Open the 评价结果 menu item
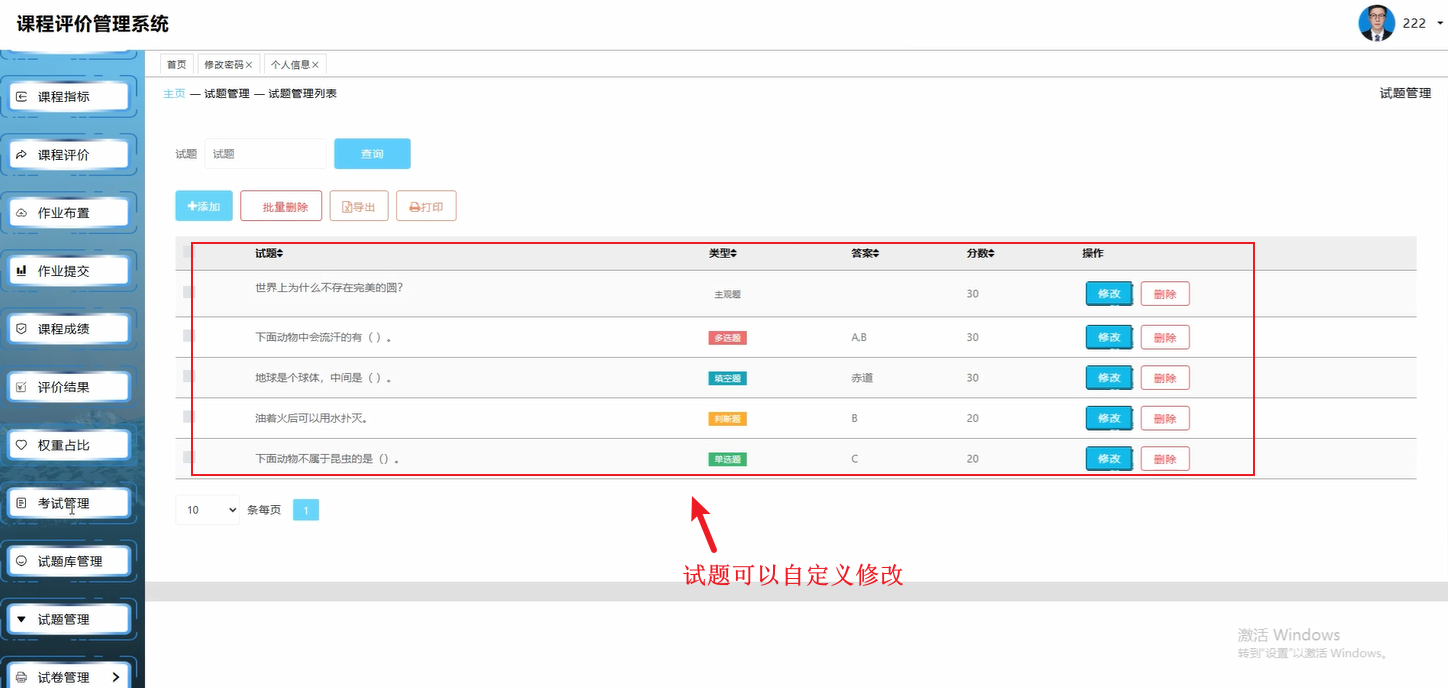The height and width of the screenshot is (688, 1448). point(69,387)
